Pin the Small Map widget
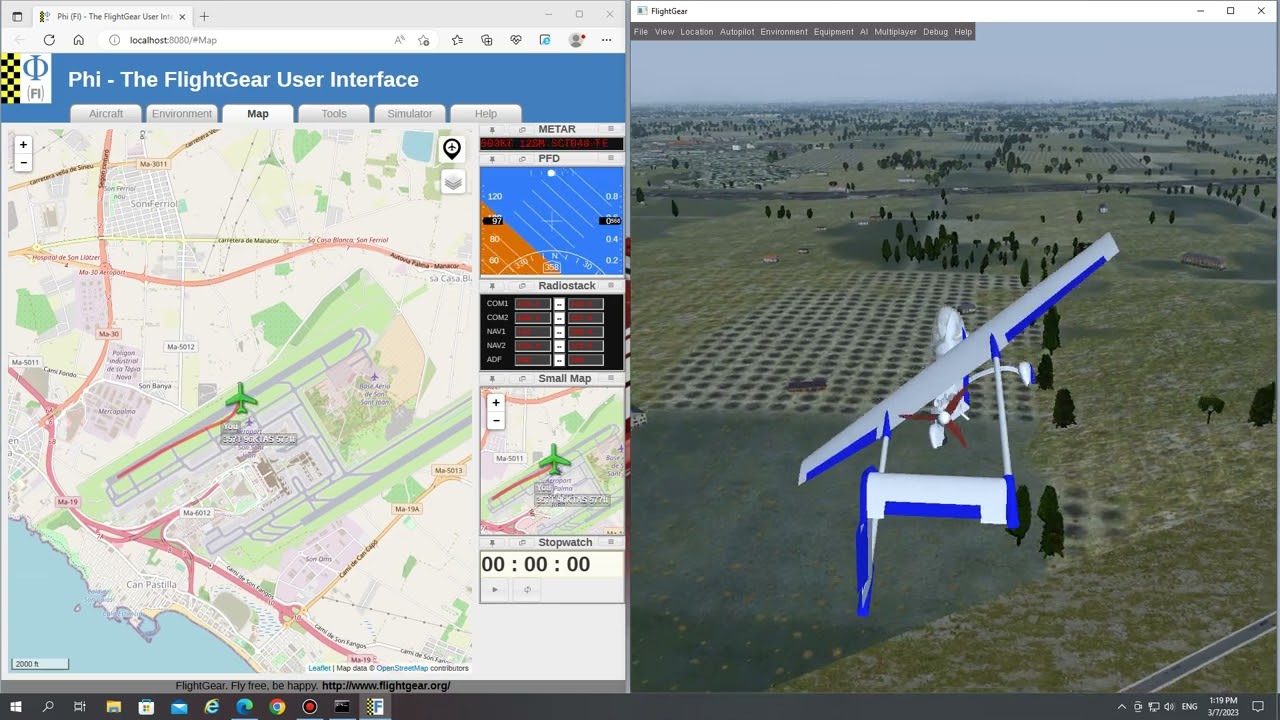This screenshot has width=1280, height=720. (x=492, y=379)
